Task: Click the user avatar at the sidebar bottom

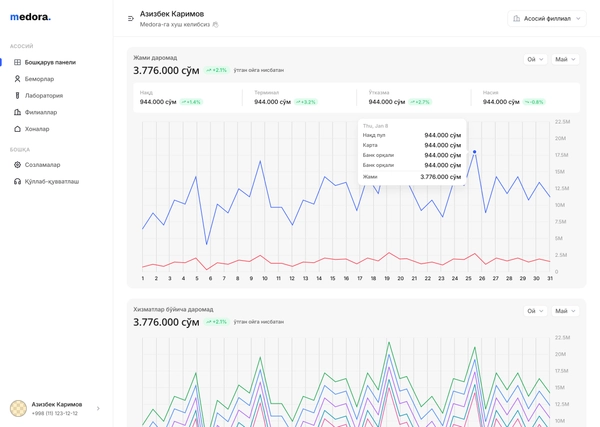Action: coord(18,408)
